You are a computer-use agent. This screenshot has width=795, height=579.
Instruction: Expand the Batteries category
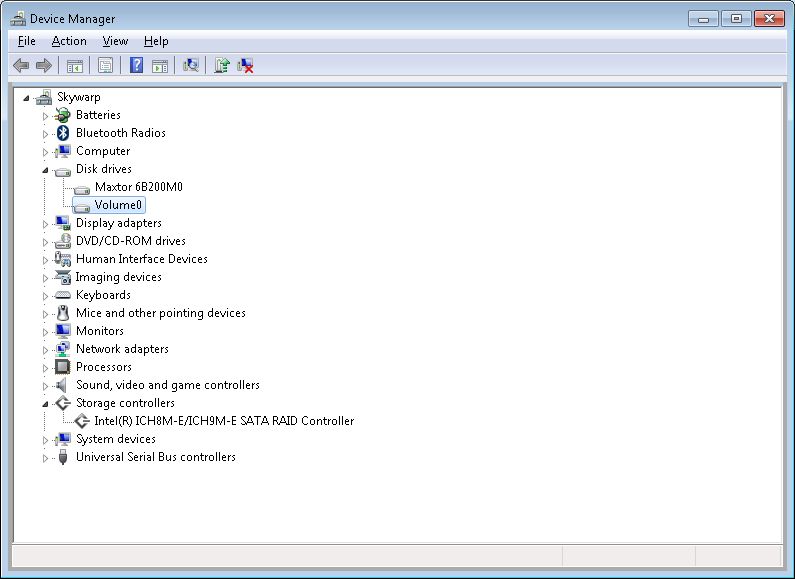pyautogui.click(x=45, y=116)
